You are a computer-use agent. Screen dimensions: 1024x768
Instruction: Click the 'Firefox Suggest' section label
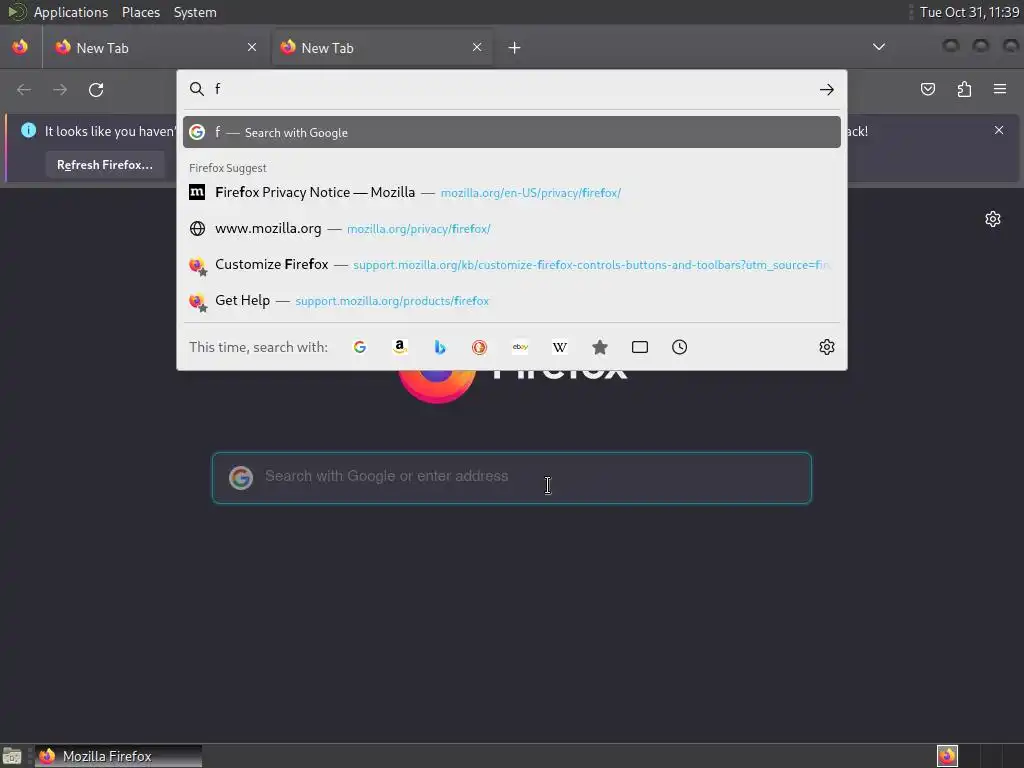tap(227, 168)
